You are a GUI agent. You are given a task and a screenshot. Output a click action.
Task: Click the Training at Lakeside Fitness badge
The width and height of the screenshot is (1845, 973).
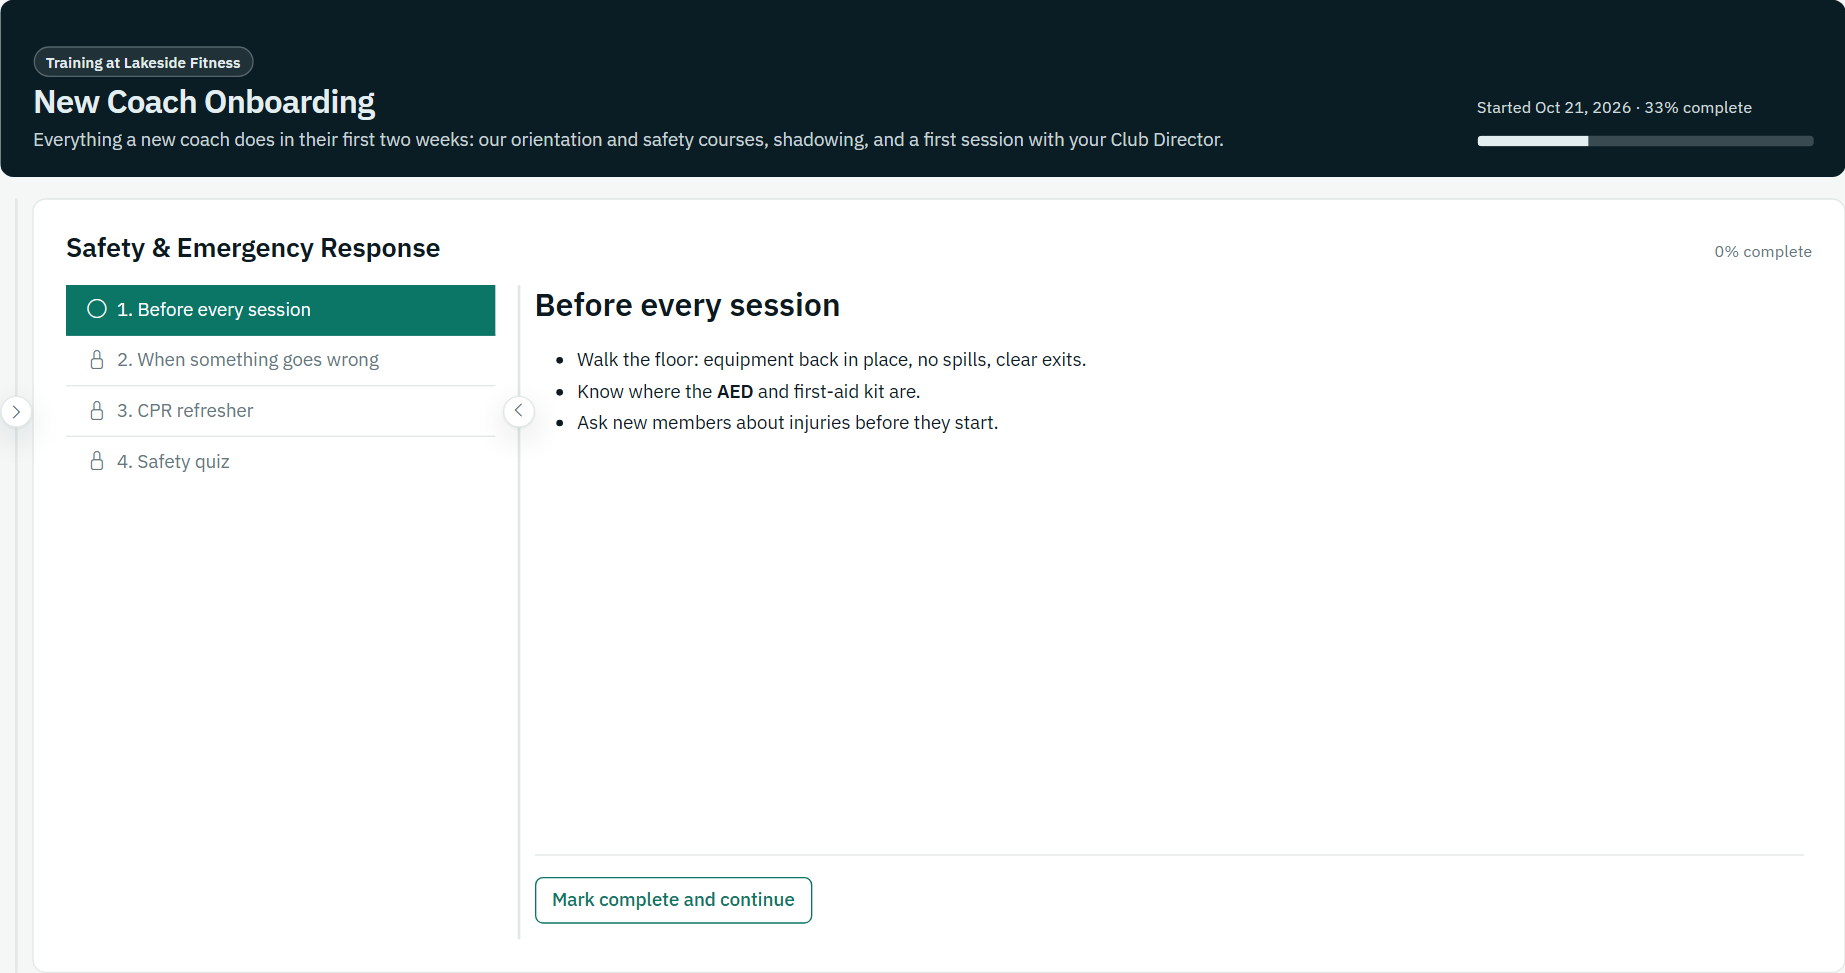pyautogui.click(x=143, y=62)
